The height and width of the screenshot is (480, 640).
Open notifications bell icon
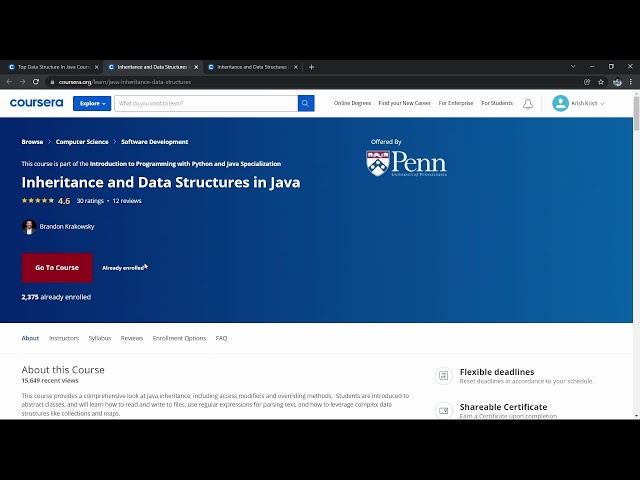coord(528,104)
